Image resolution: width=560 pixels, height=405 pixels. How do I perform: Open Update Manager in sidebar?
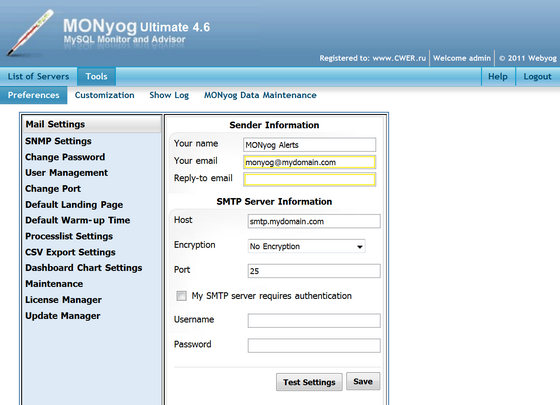[62, 316]
